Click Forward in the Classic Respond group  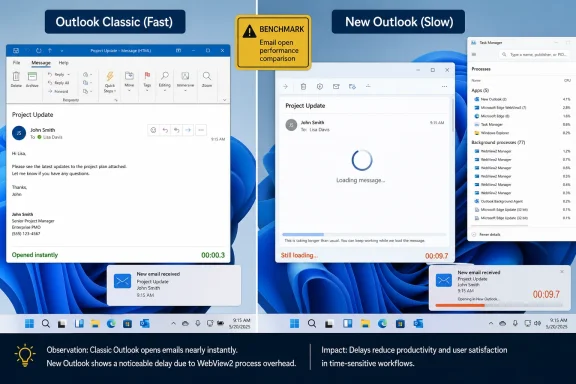pos(58,91)
